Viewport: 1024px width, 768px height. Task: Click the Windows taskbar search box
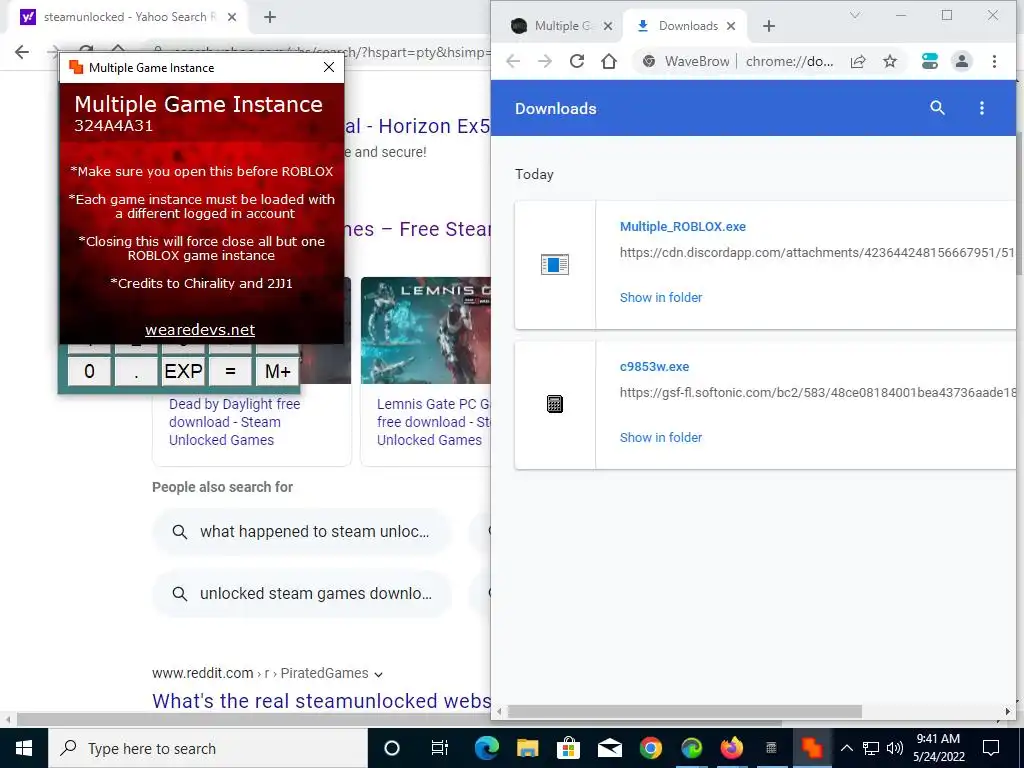(208, 748)
